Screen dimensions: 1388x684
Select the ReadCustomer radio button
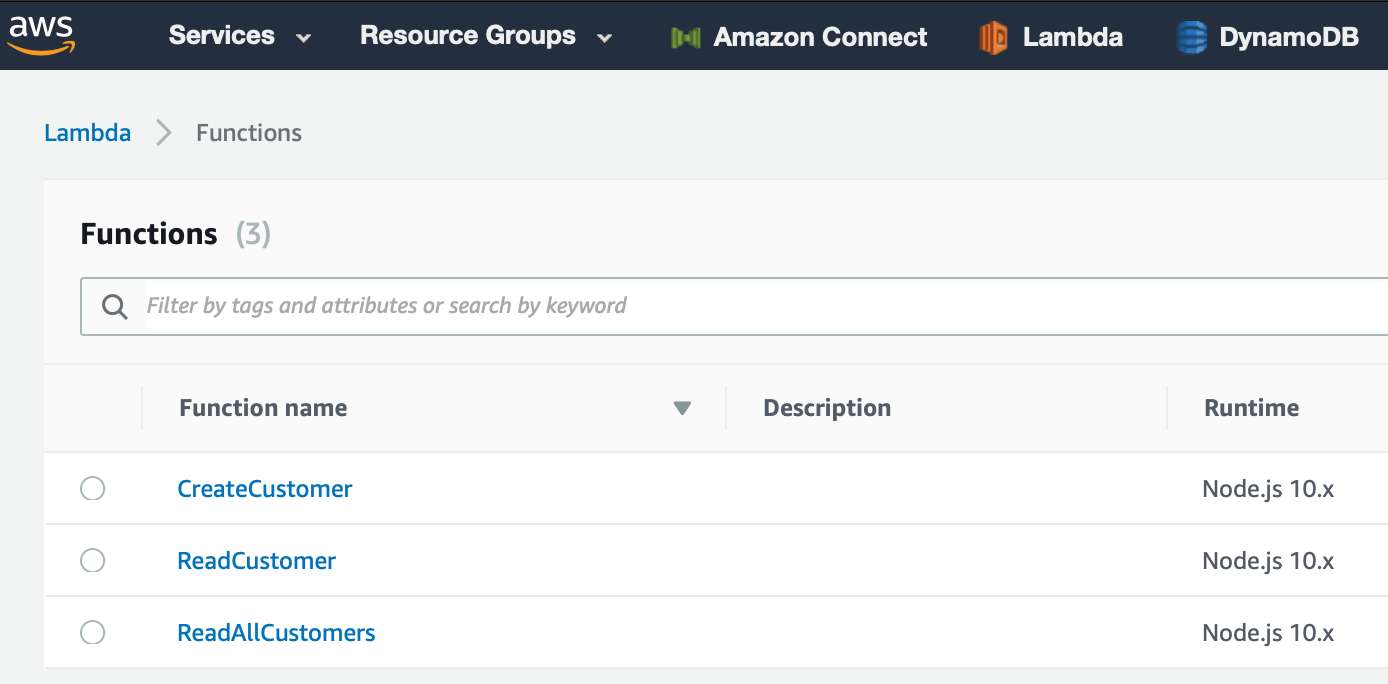pos(92,560)
